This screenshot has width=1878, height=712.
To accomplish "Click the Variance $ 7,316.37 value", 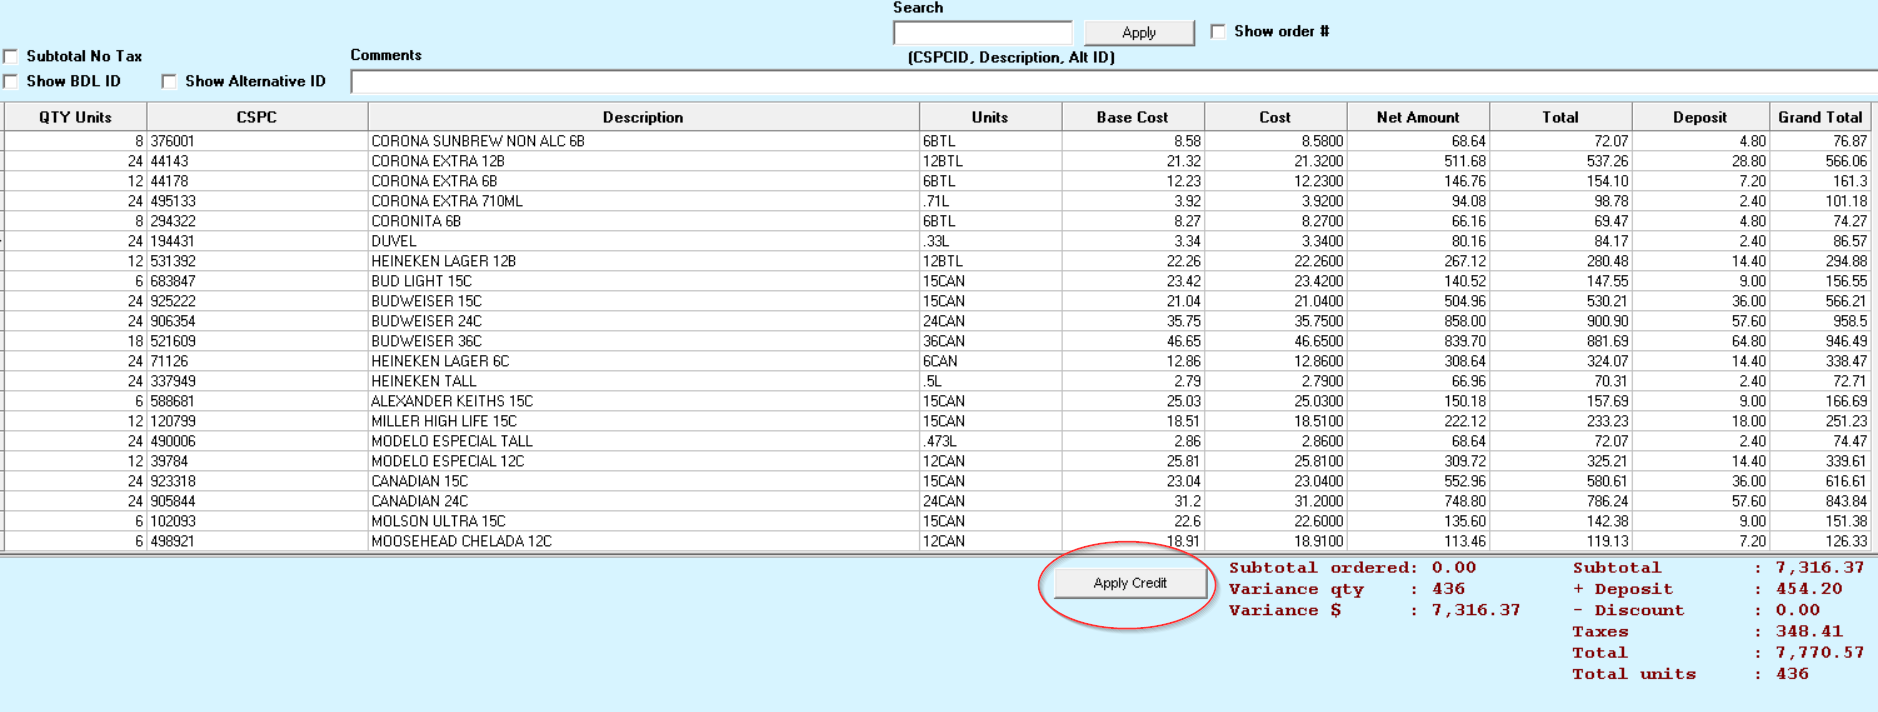I will (1475, 610).
